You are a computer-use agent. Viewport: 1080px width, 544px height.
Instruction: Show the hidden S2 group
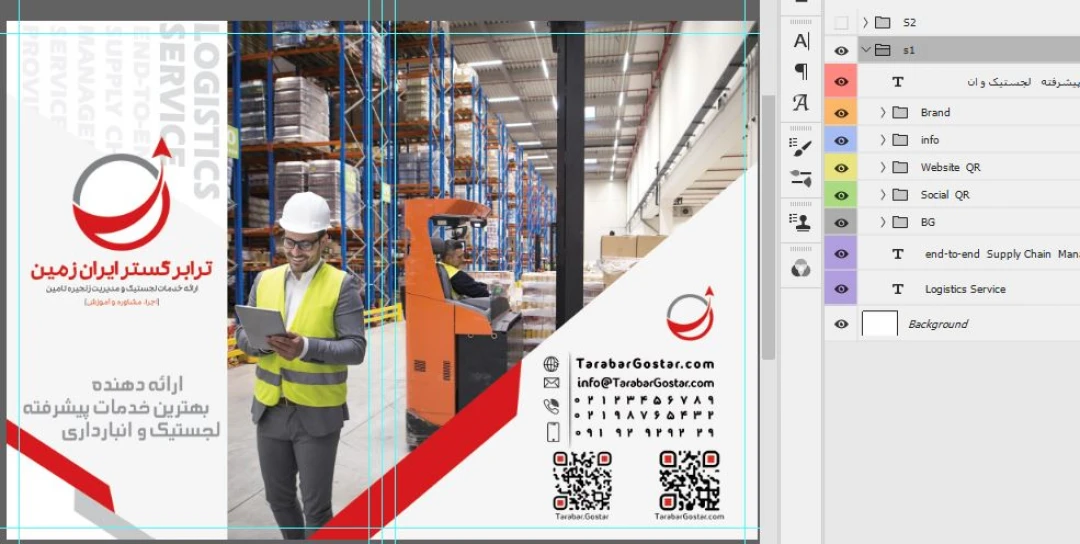[x=841, y=23]
